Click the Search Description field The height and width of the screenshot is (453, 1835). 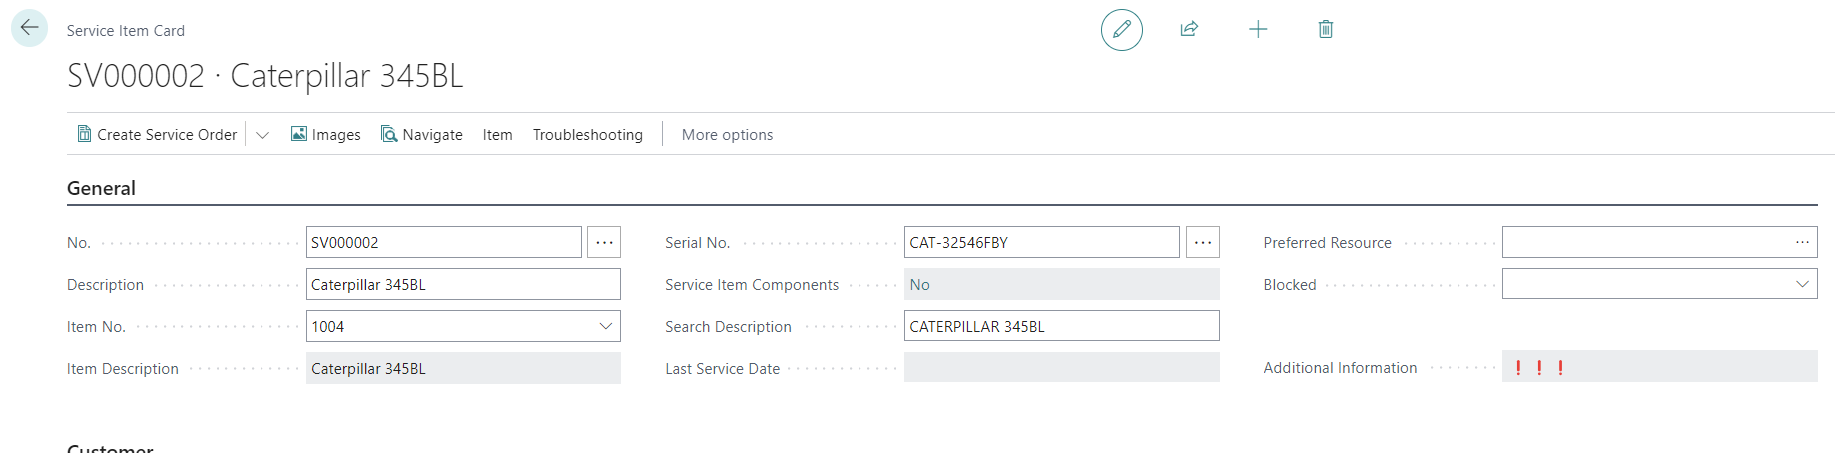[1061, 326]
